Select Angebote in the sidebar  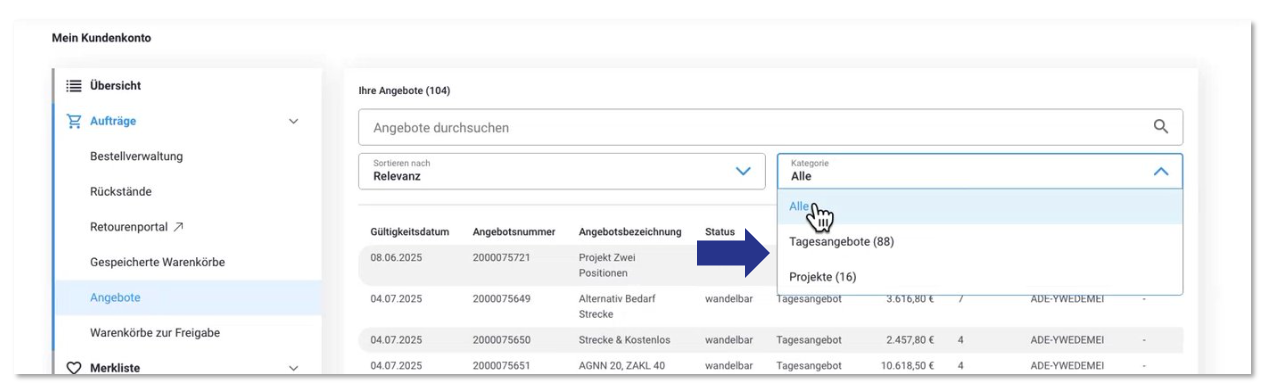coord(187,298)
